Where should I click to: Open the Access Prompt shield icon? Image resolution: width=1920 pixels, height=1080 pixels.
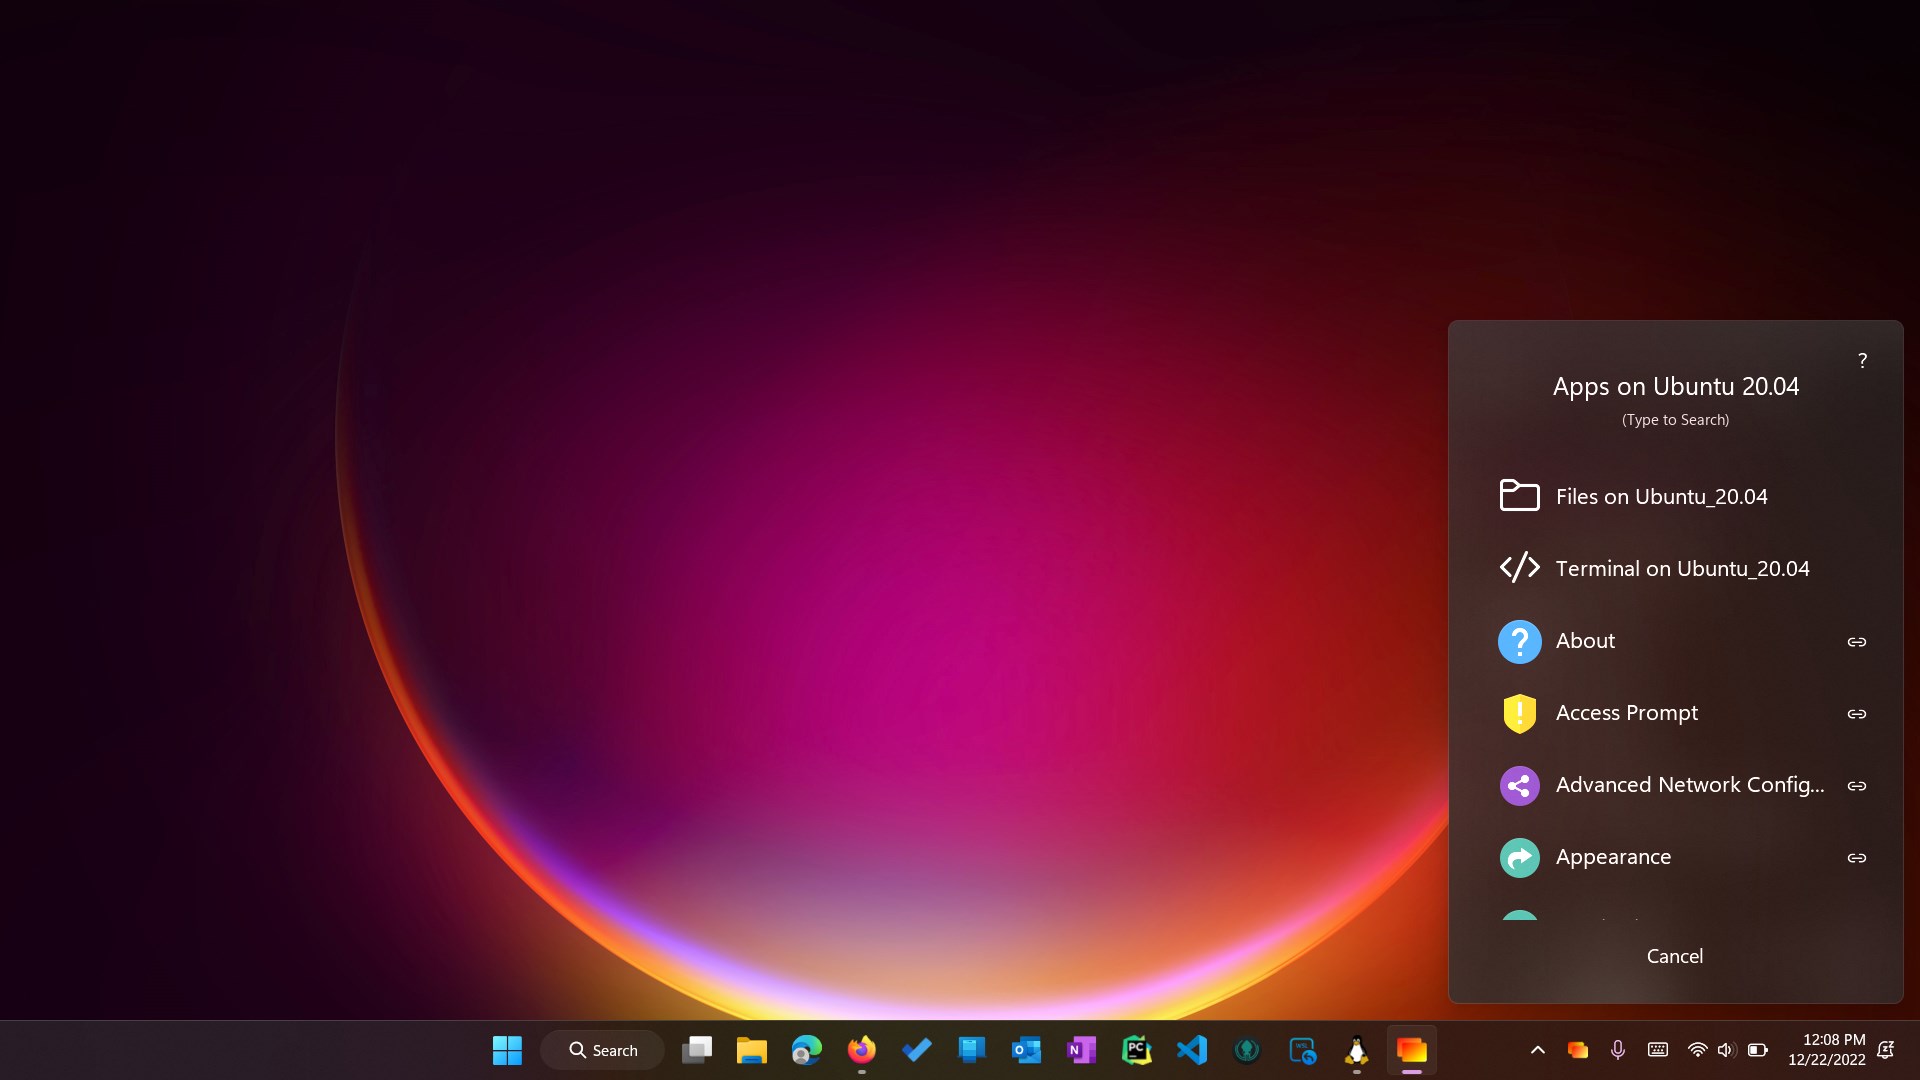pyautogui.click(x=1519, y=713)
